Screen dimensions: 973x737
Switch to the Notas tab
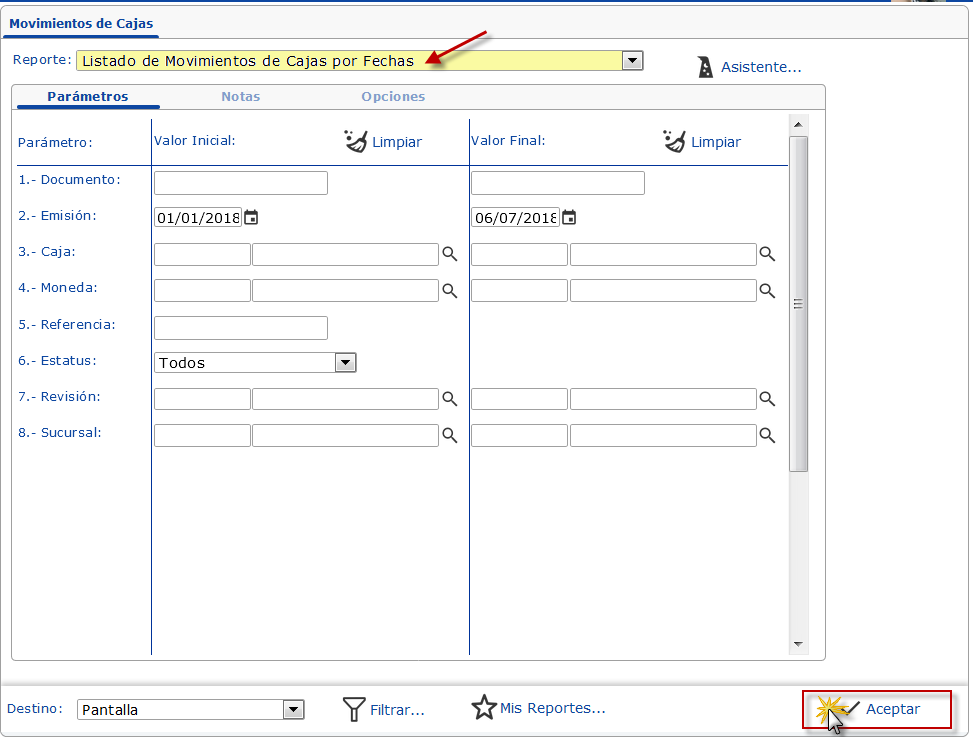coord(240,97)
